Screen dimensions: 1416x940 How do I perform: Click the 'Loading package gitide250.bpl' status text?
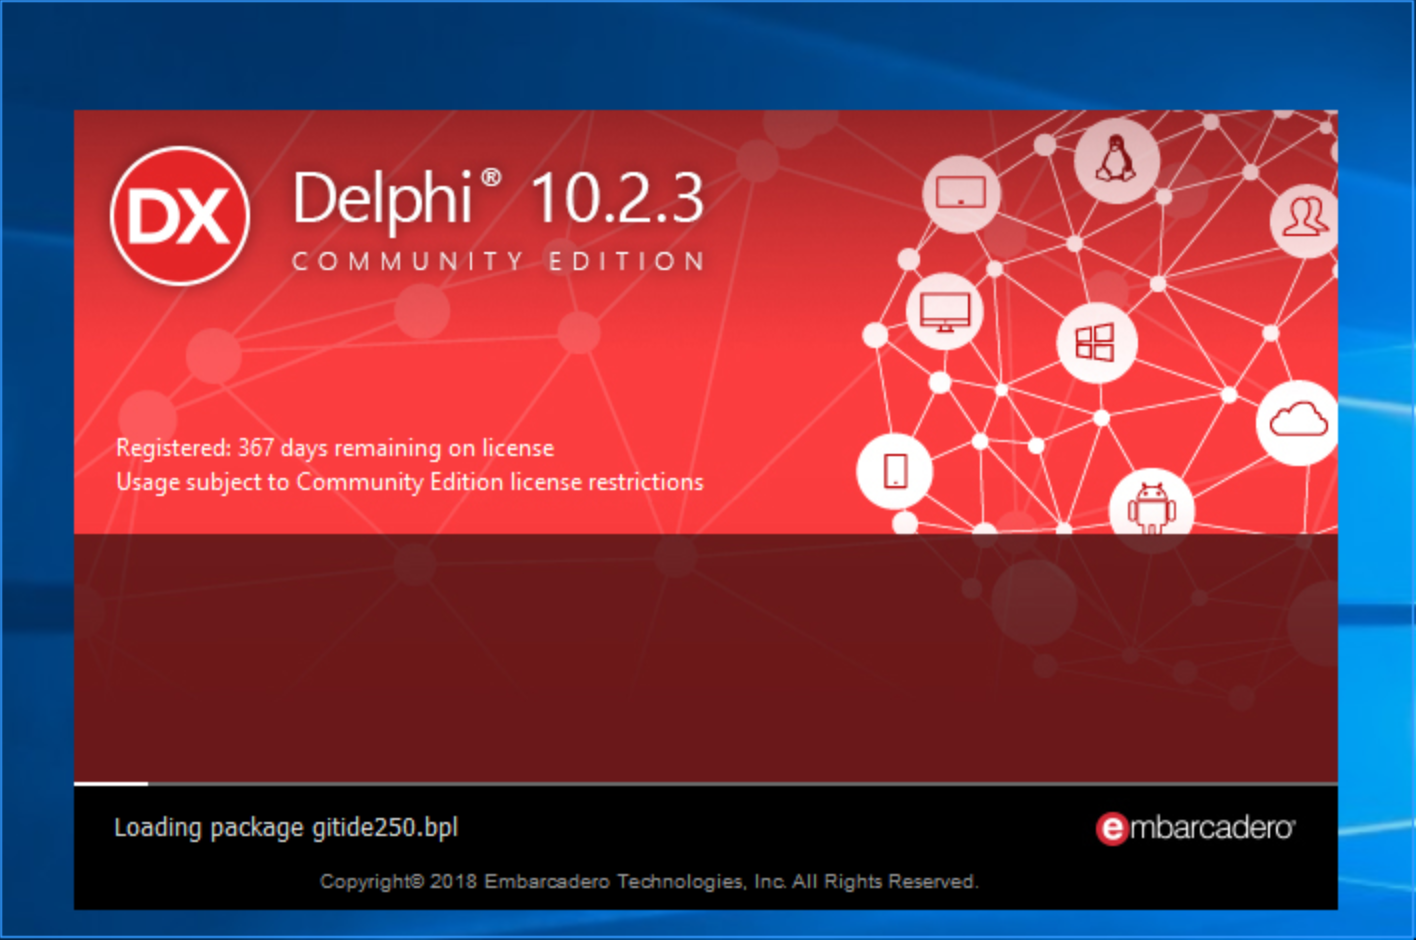(x=286, y=827)
